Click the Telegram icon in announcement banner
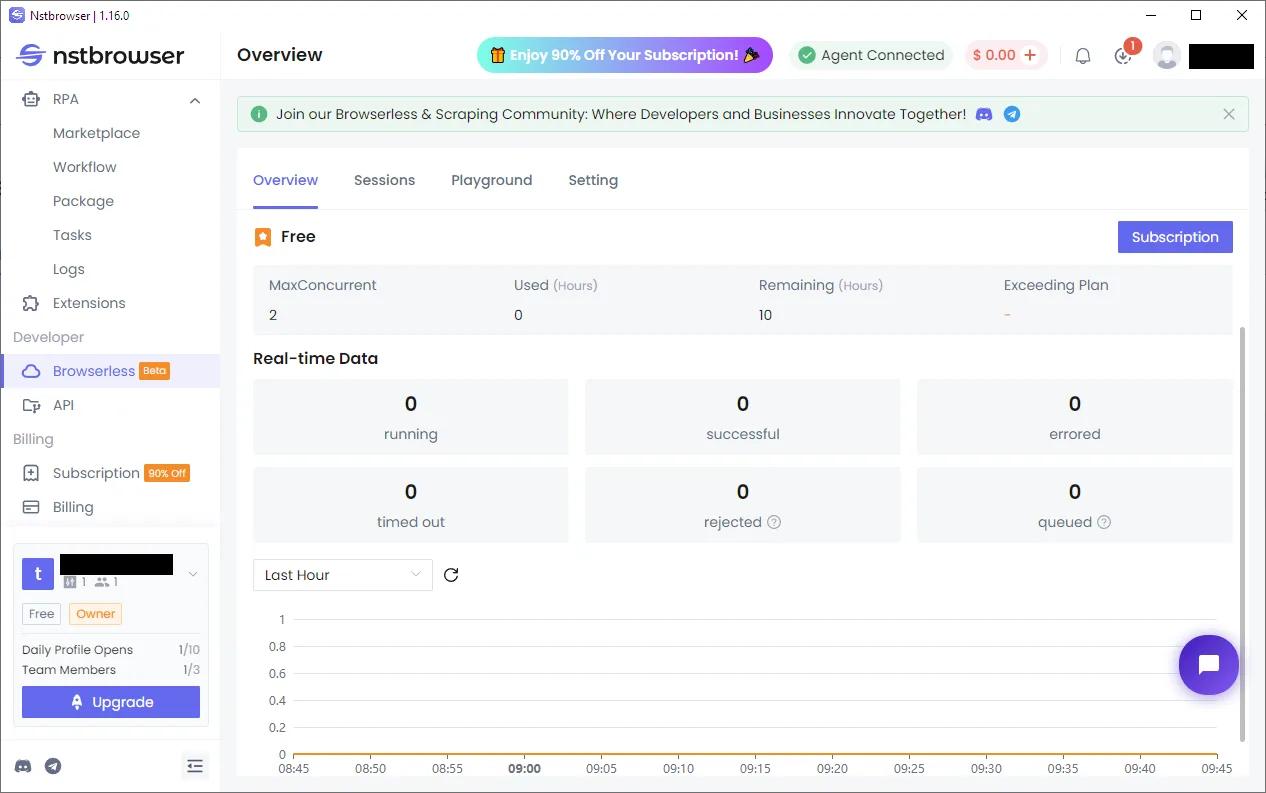Viewport: 1266px width, 793px height. pyautogui.click(x=1012, y=114)
